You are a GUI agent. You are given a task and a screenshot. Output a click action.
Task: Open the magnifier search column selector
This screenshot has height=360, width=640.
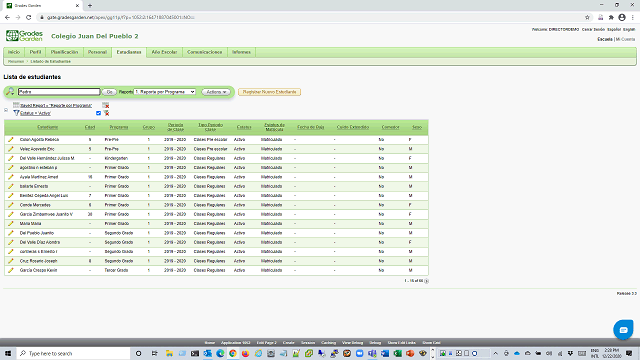point(10,92)
